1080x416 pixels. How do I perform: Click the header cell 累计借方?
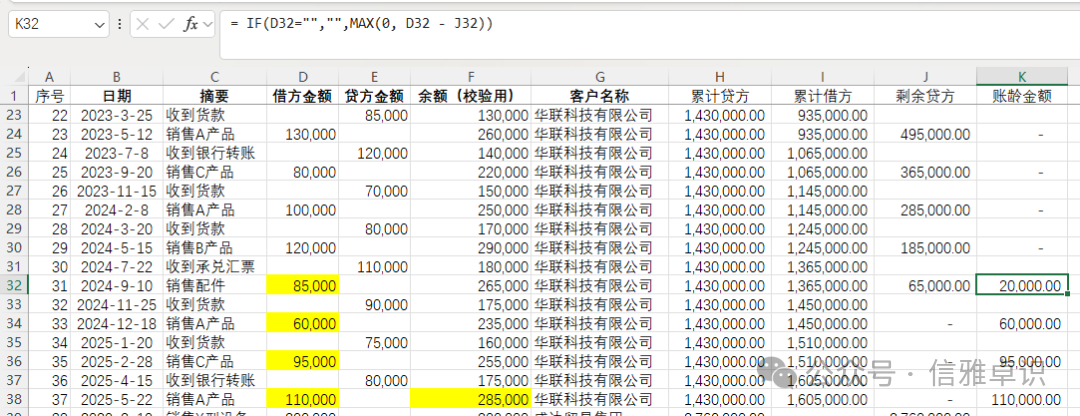822,95
